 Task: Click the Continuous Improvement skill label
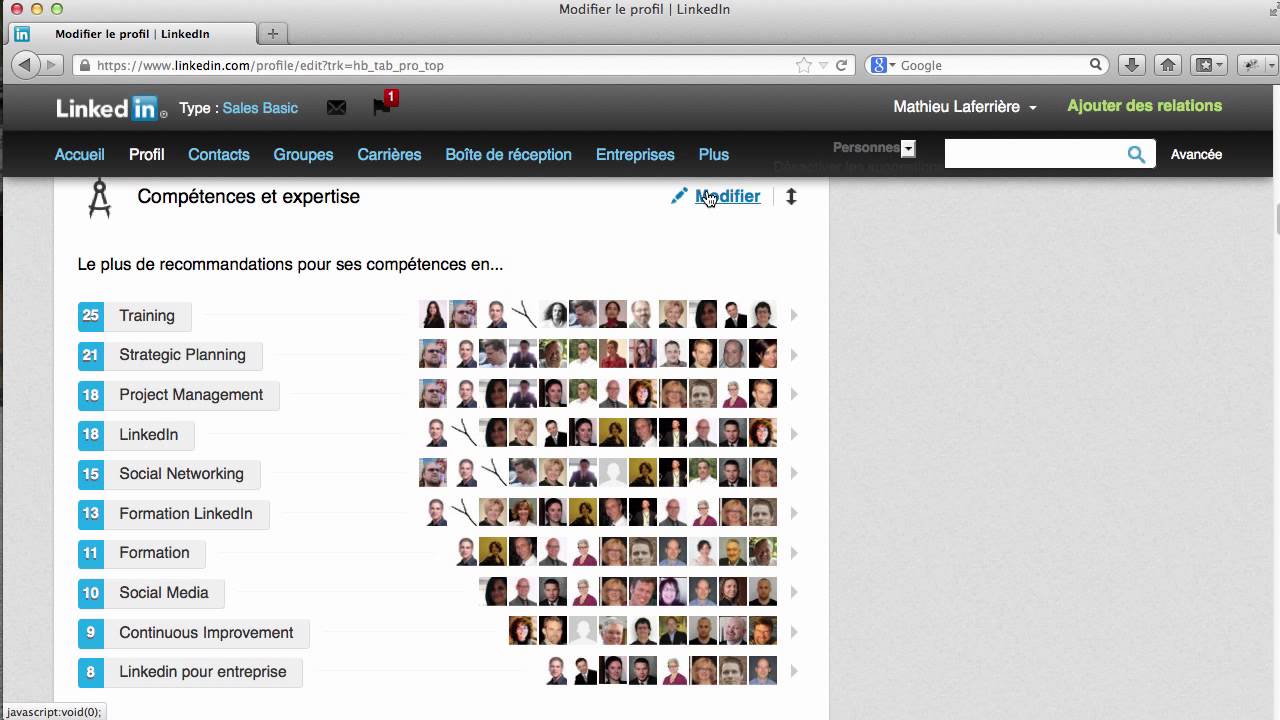coord(206,633)
